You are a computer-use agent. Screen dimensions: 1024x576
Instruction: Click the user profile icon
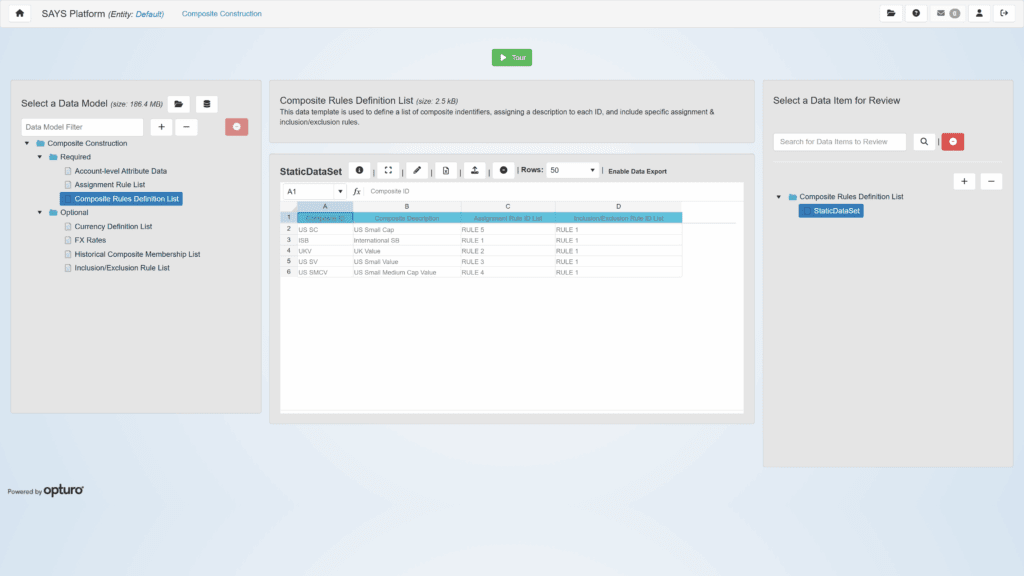[x=979, y=13]
